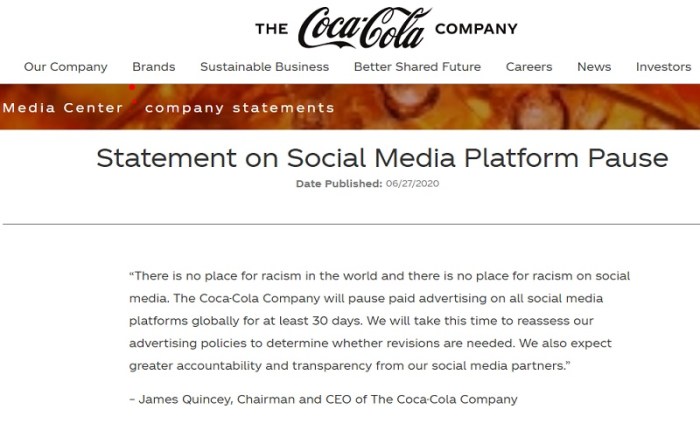Open the Brands menu
Image resolution: width=700 pixels, height=423 pixels.
click(153, 67)
